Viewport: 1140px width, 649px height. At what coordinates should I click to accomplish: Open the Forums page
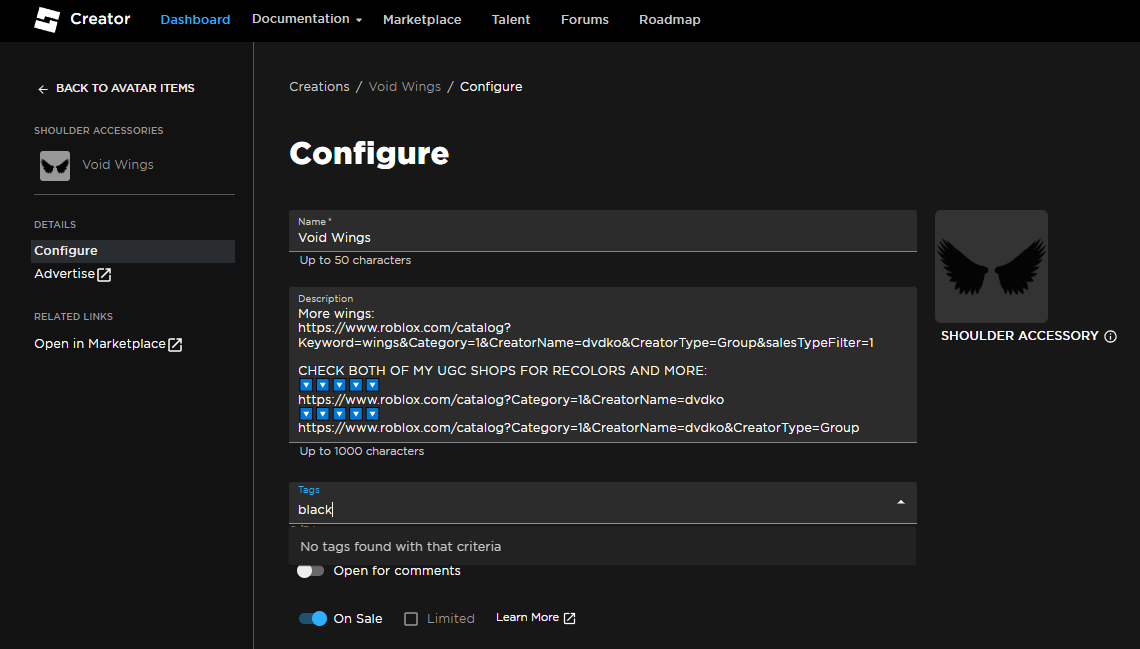(x=585, y=20)
